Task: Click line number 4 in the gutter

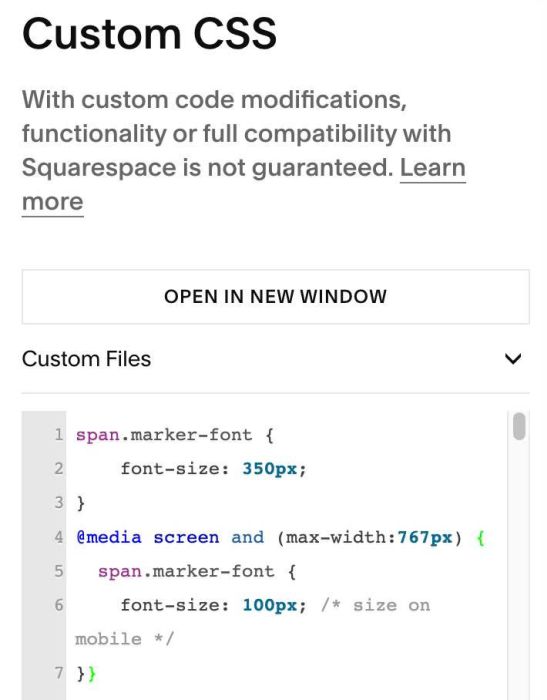Action: 59,537
